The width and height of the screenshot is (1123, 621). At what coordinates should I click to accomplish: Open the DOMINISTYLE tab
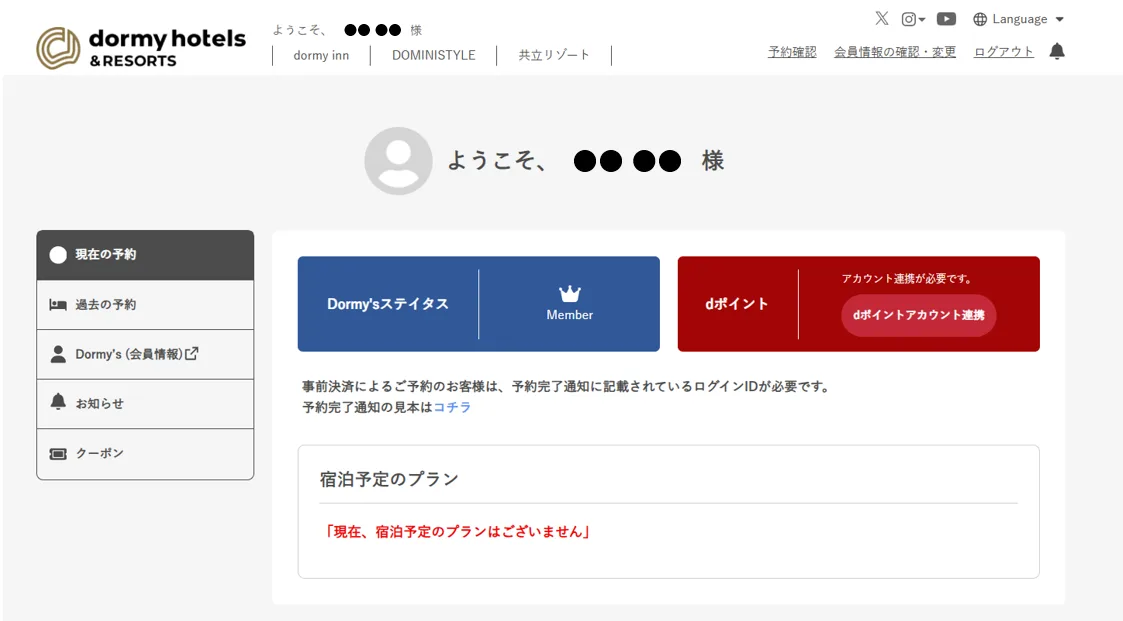pyautogui.click(x=433, y=55)
